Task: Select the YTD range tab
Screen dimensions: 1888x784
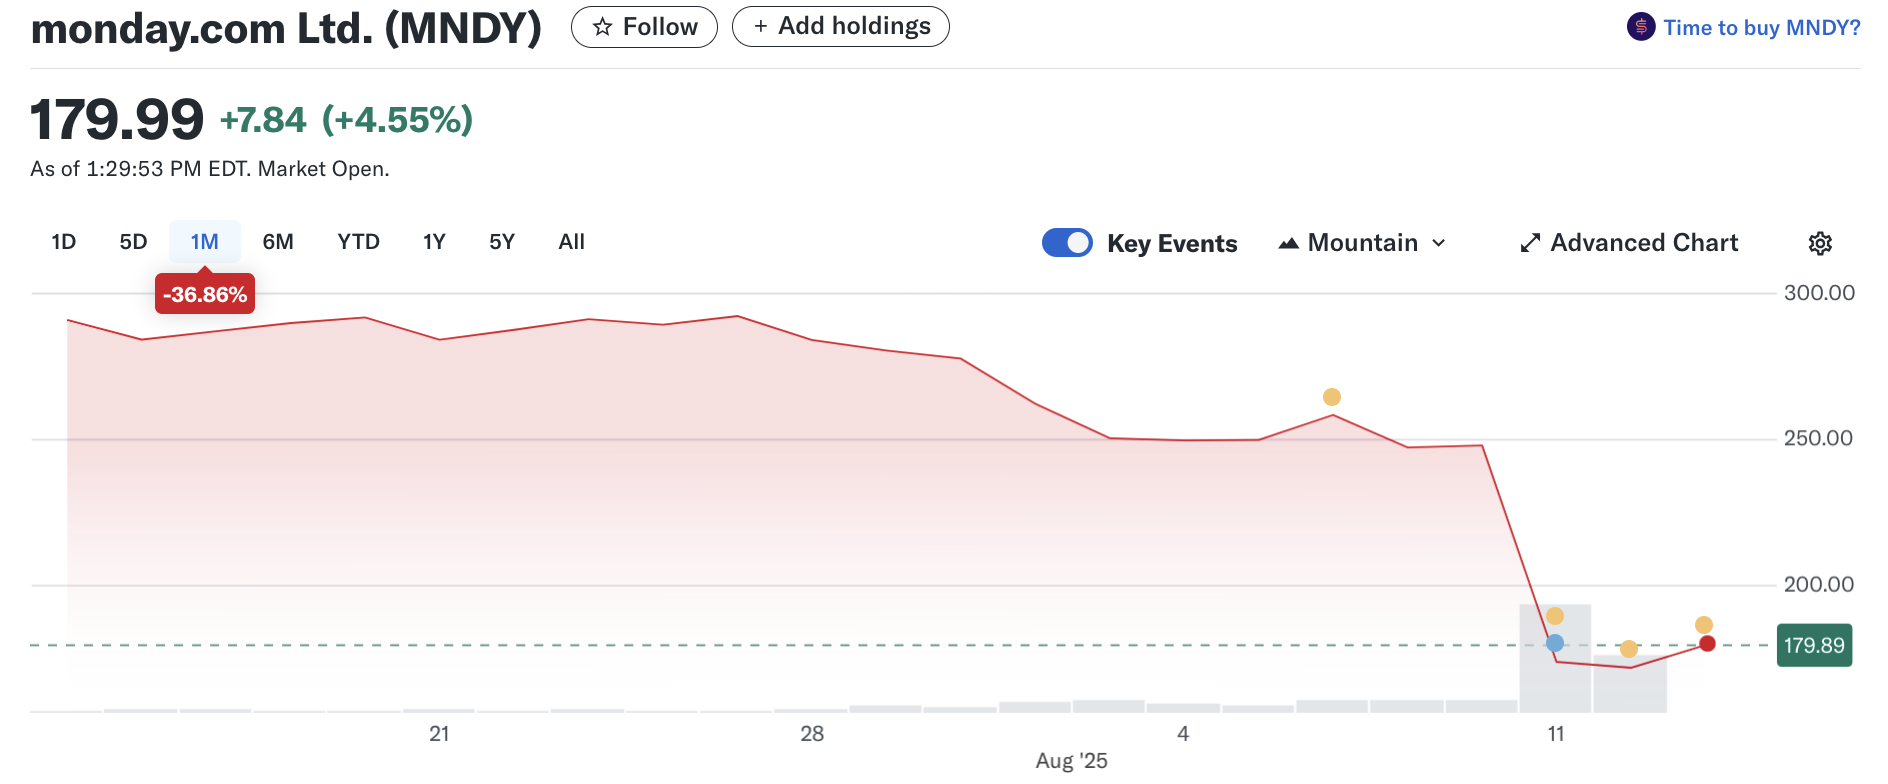Action: click(x=358, y=242)
